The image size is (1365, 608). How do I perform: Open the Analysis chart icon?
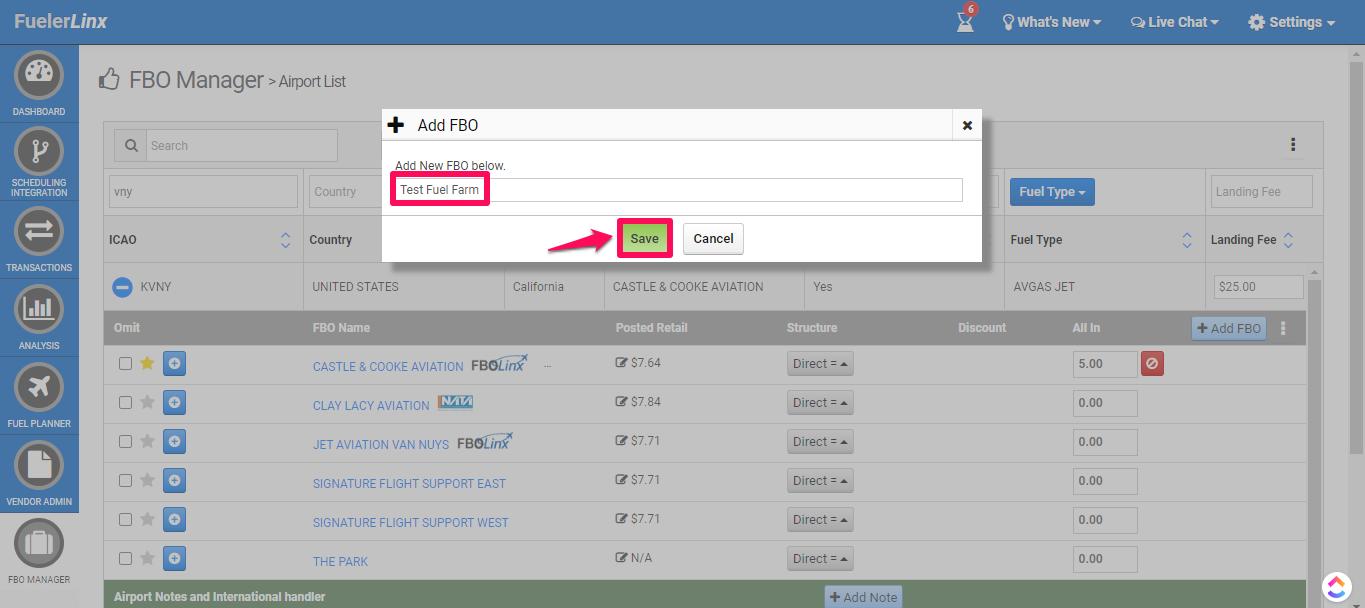tap(39, 309)
